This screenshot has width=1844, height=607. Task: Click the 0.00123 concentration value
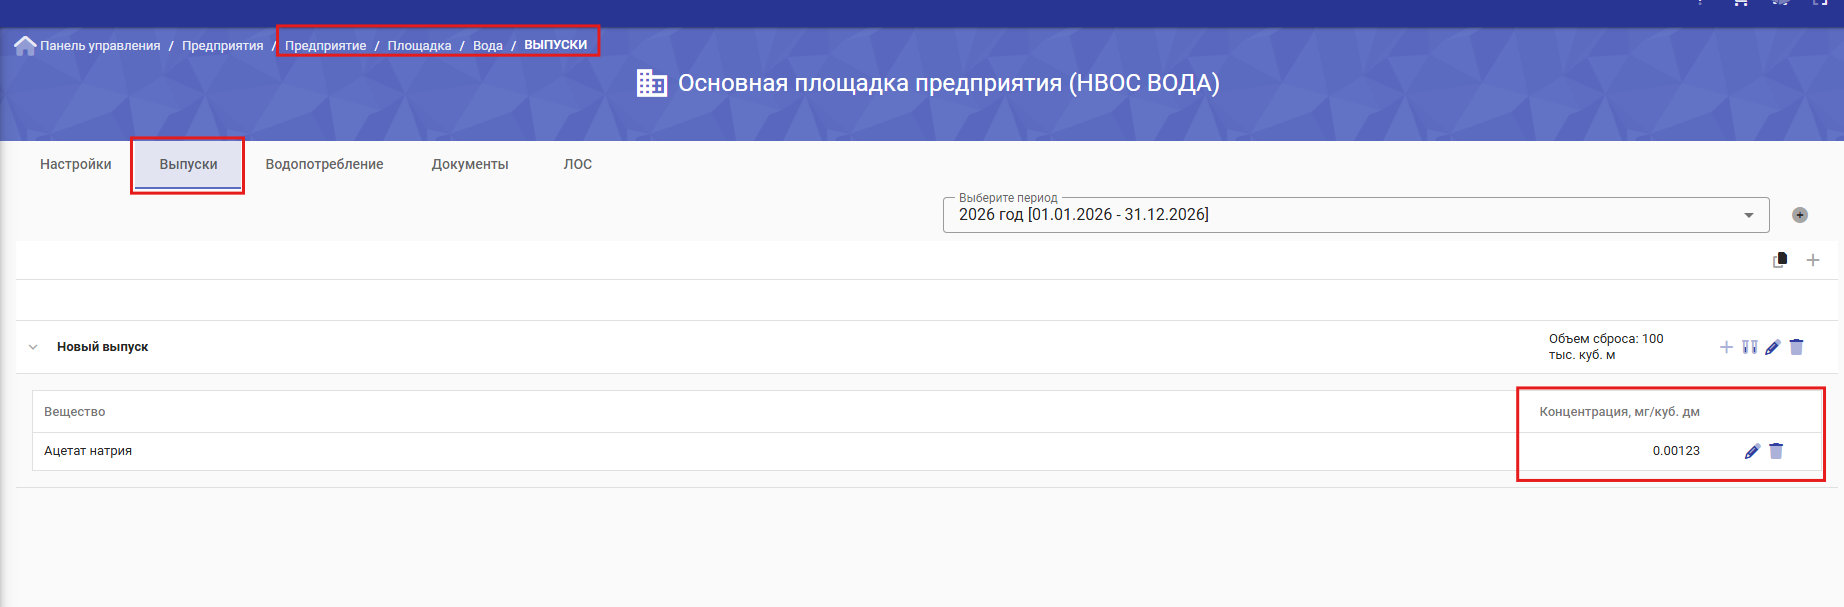pyautogui.click(x=1676, y=451)
